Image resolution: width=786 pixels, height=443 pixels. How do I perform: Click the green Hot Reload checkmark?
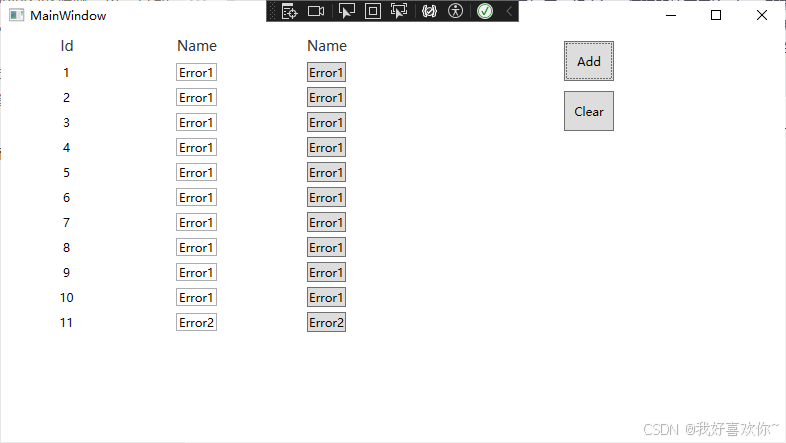[x=485, y=11]
